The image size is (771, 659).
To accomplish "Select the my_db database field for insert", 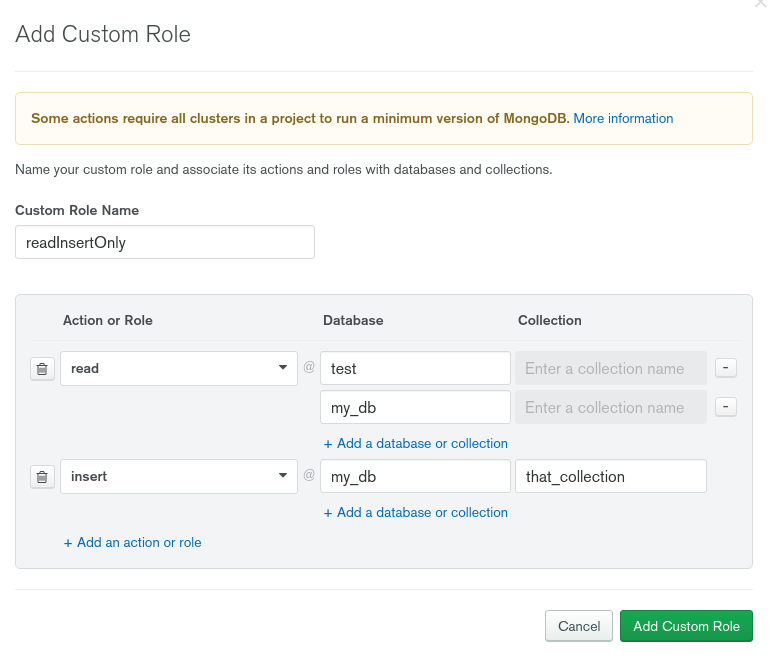I will [x=415, y=476].
